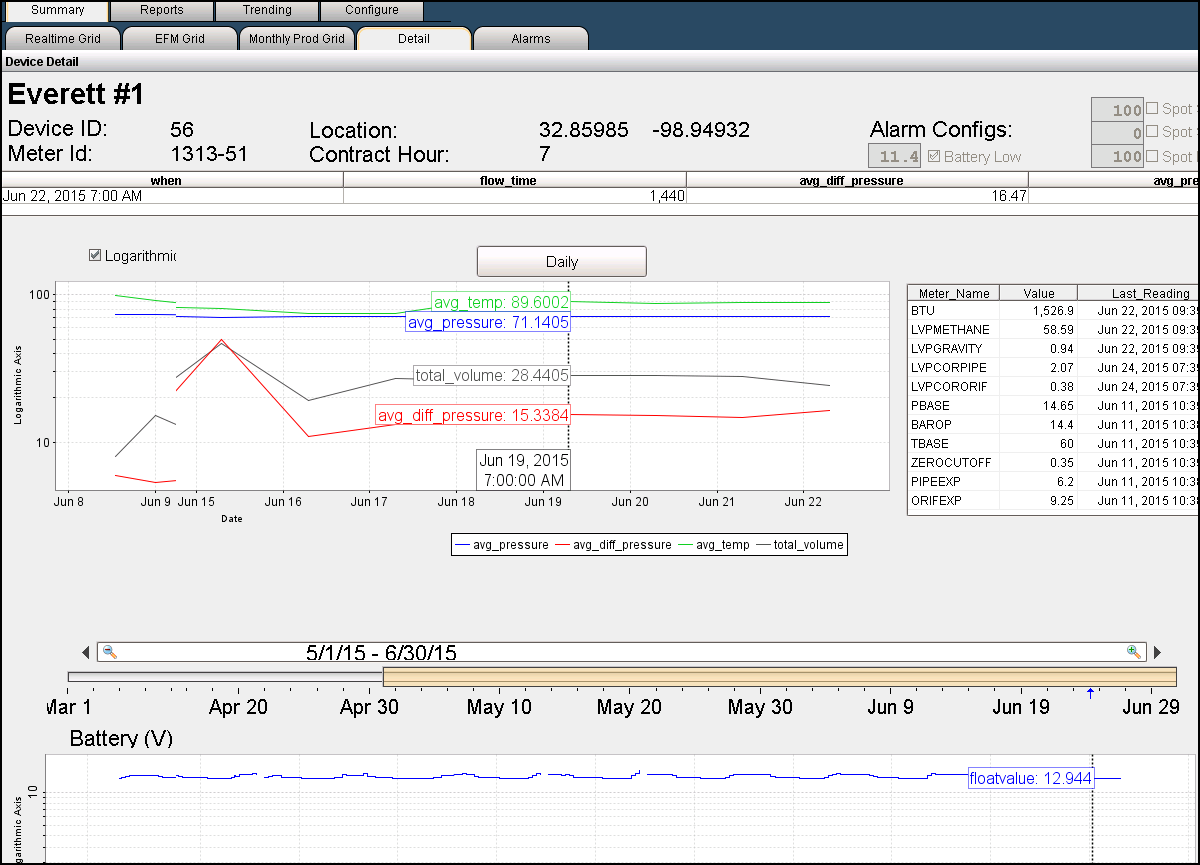Click the orange selected date range slider
Viewport: 1200px width, 865px height.
[x=778, y=677]
